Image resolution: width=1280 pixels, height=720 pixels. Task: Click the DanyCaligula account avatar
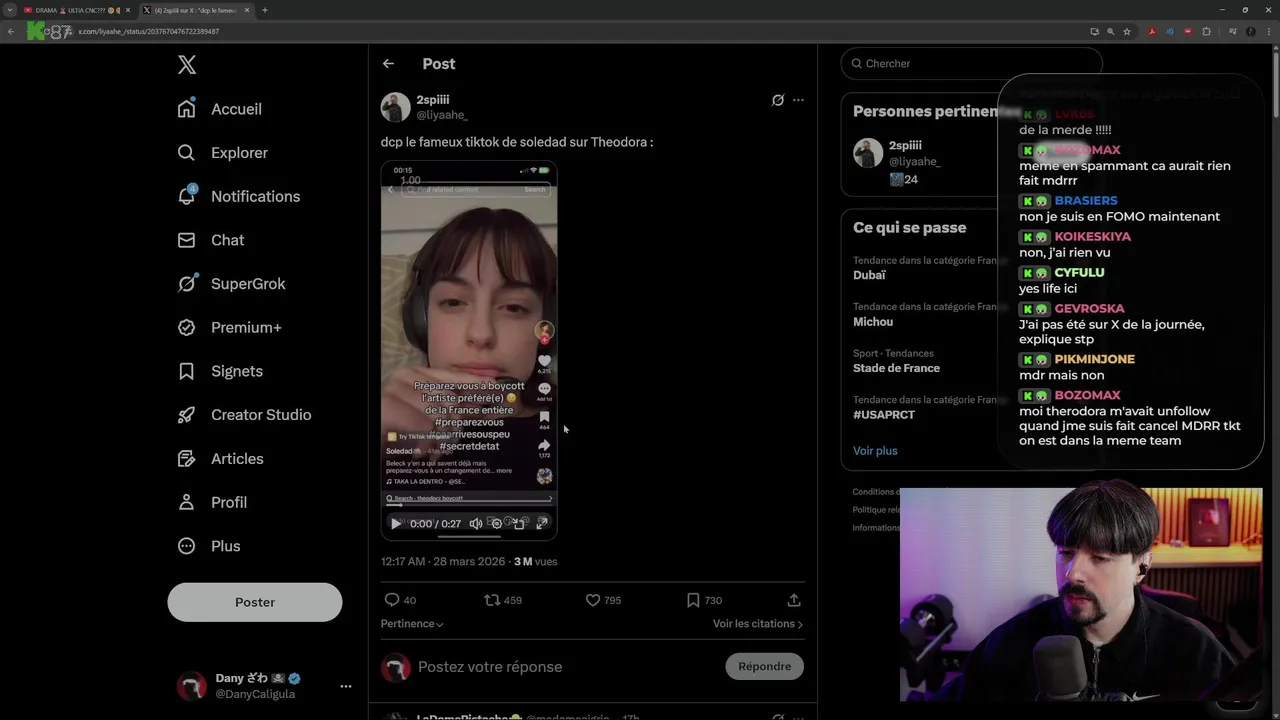pos(191,686)
